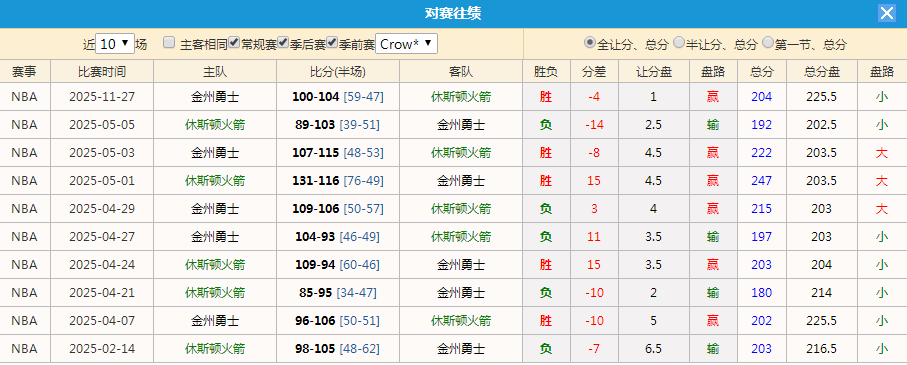
Task: Click 让分盘 value 6.5 on 2025-02-14 row
Action: (x=654, y=349)
